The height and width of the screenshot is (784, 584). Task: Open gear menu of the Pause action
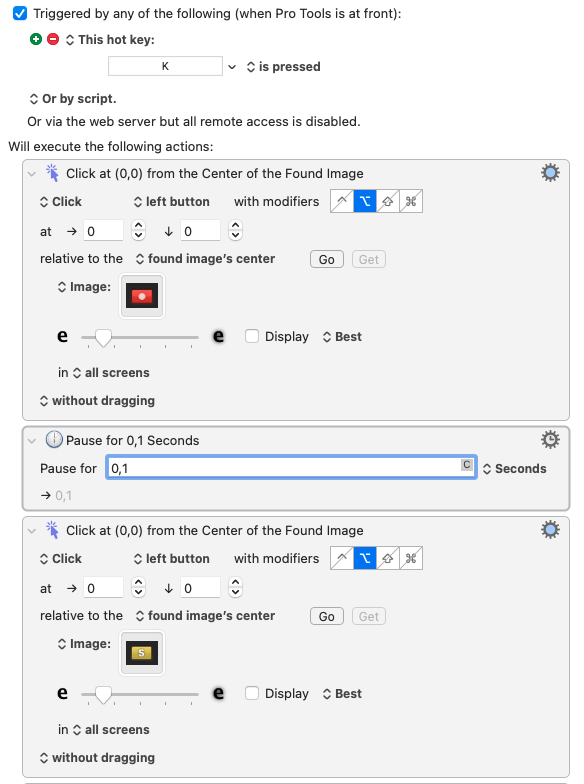[550, 440]
